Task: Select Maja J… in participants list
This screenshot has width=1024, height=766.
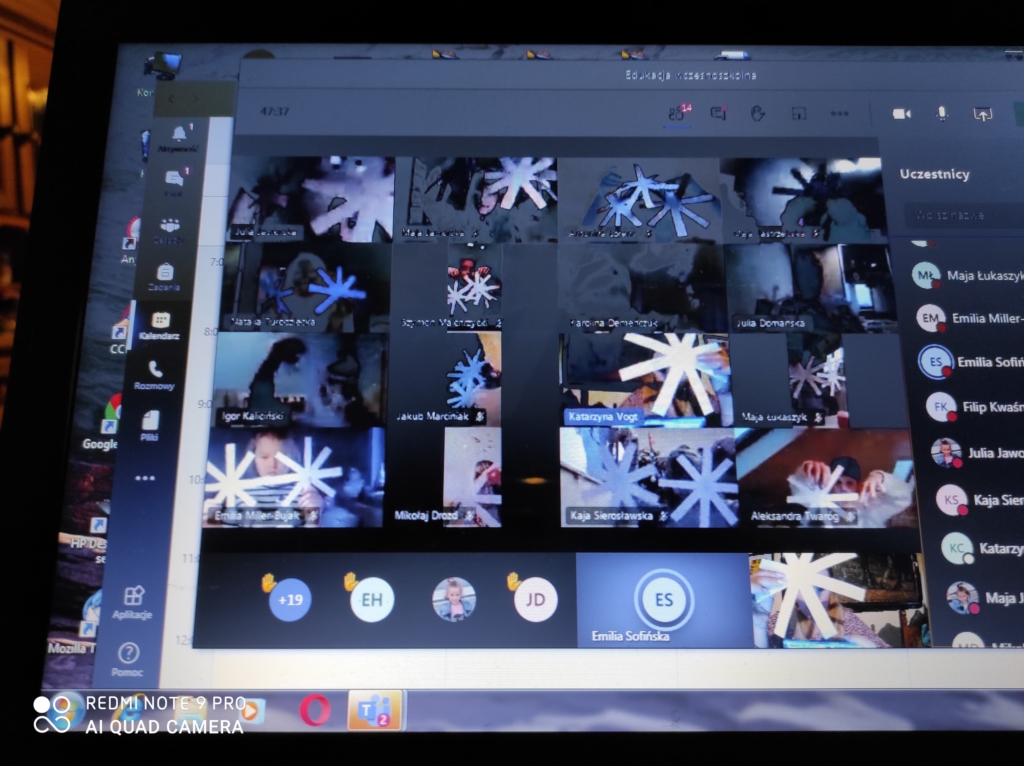Action: (x=985, y=598)
